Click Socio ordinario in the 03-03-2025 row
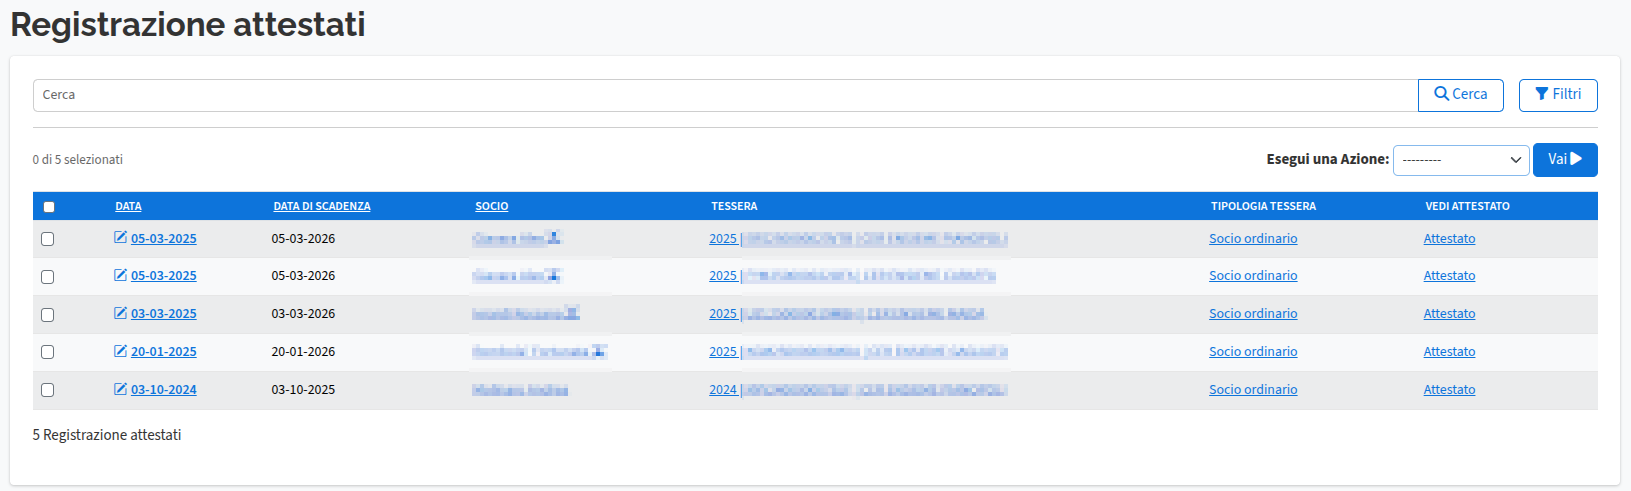This screenshot has width=1631, height=491. tap(1253, 313)
